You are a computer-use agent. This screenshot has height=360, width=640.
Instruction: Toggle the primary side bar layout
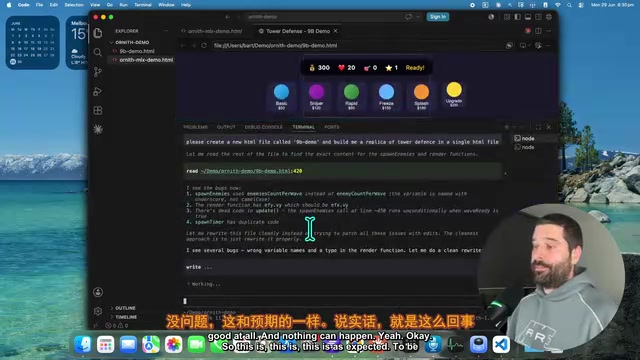pos(517,17)
